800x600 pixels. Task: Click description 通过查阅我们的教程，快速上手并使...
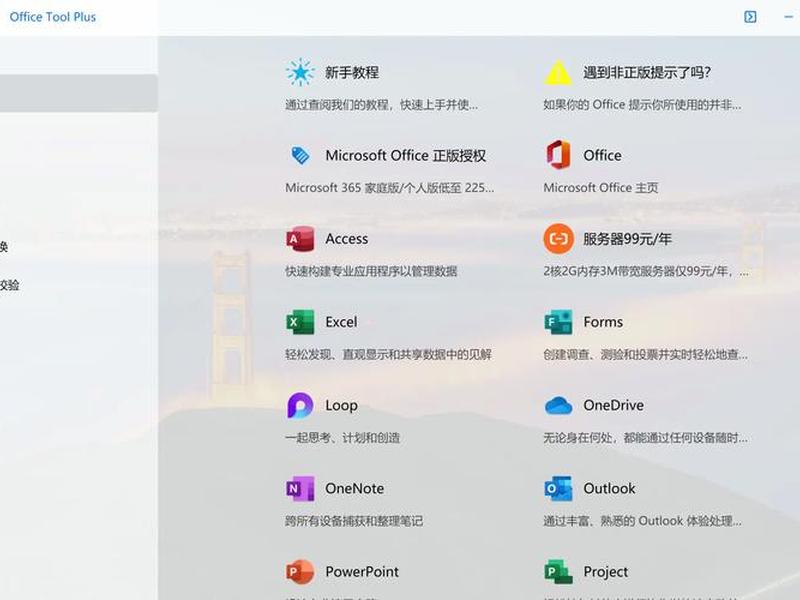[x=381, y=105]
